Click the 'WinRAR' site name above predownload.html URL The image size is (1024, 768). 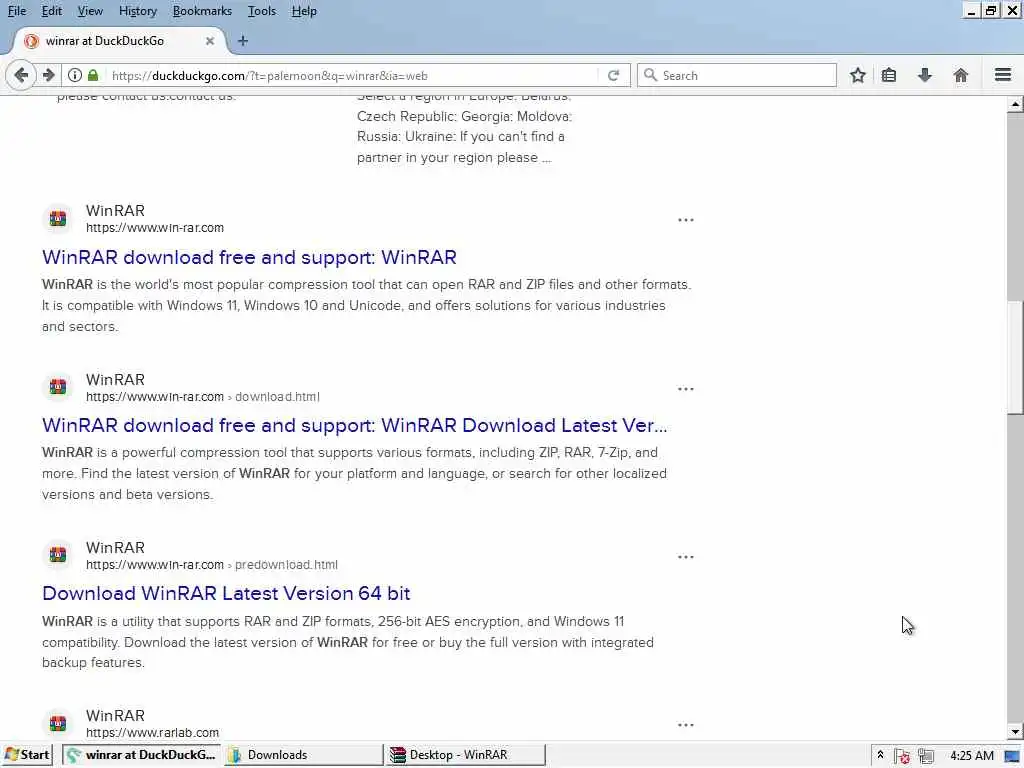(115, 548)
